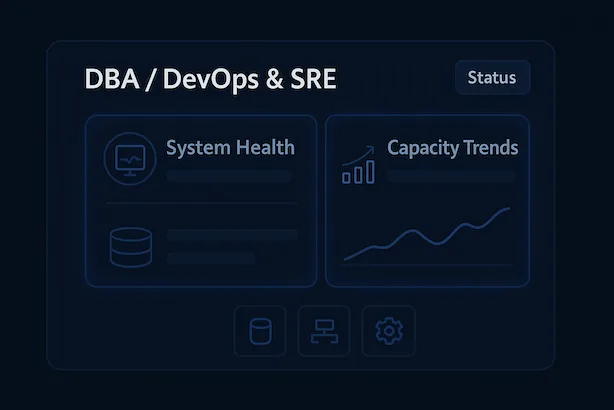614x410 pixels.
Task: Click the highest point of the trend line
Action: pyautogui.click(x=508, y=209)
